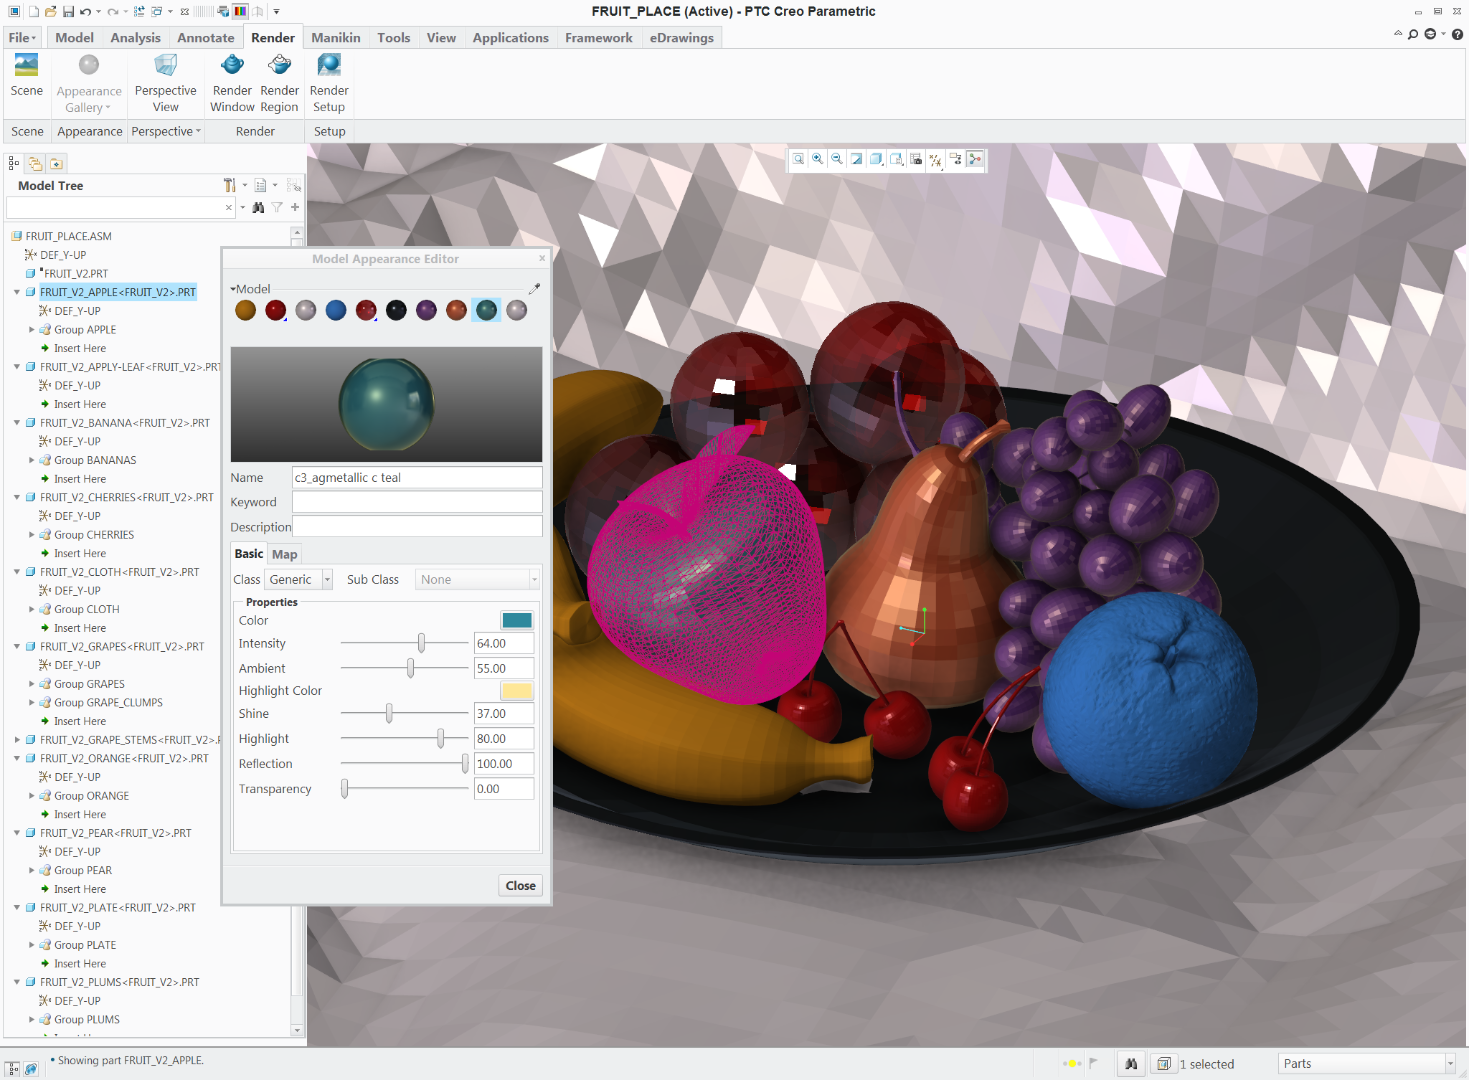Image resolution: width=1469 pixels, height=1080 pixels.
Task: Select the dark red appearance sphere
Action: pyautogui.click(x=276, y=311)
